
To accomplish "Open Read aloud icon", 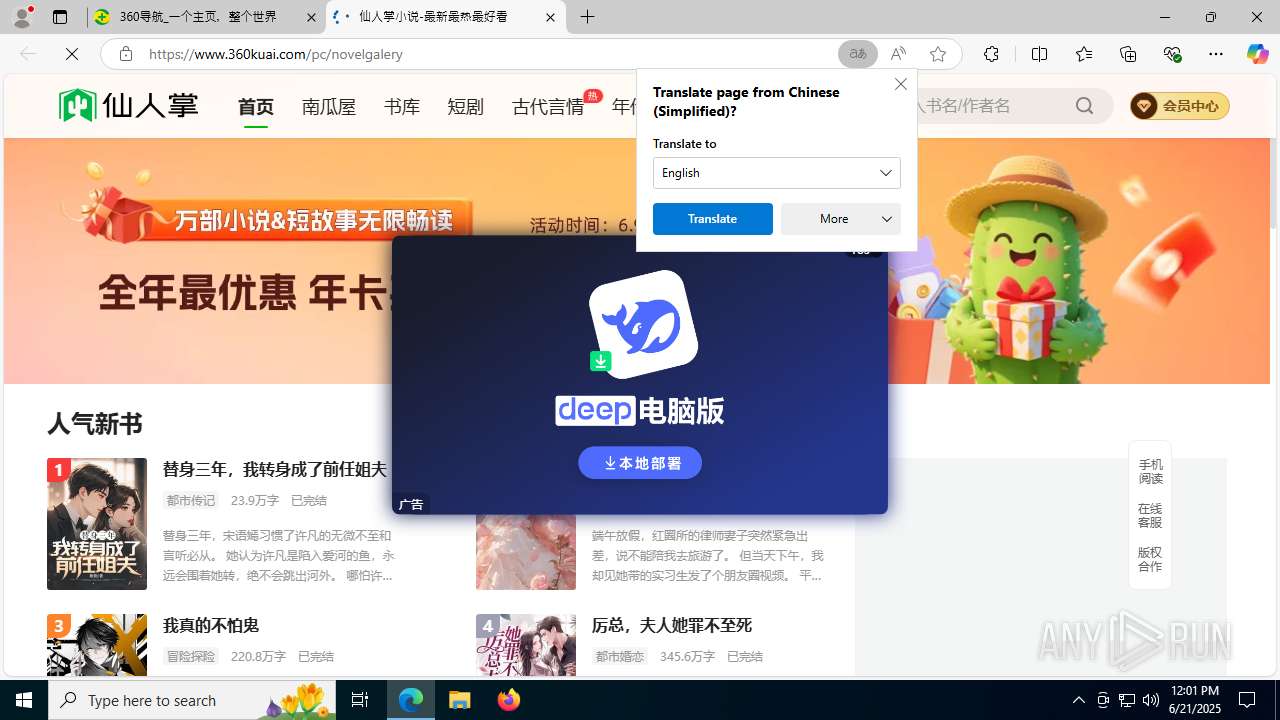I will 898,54.
